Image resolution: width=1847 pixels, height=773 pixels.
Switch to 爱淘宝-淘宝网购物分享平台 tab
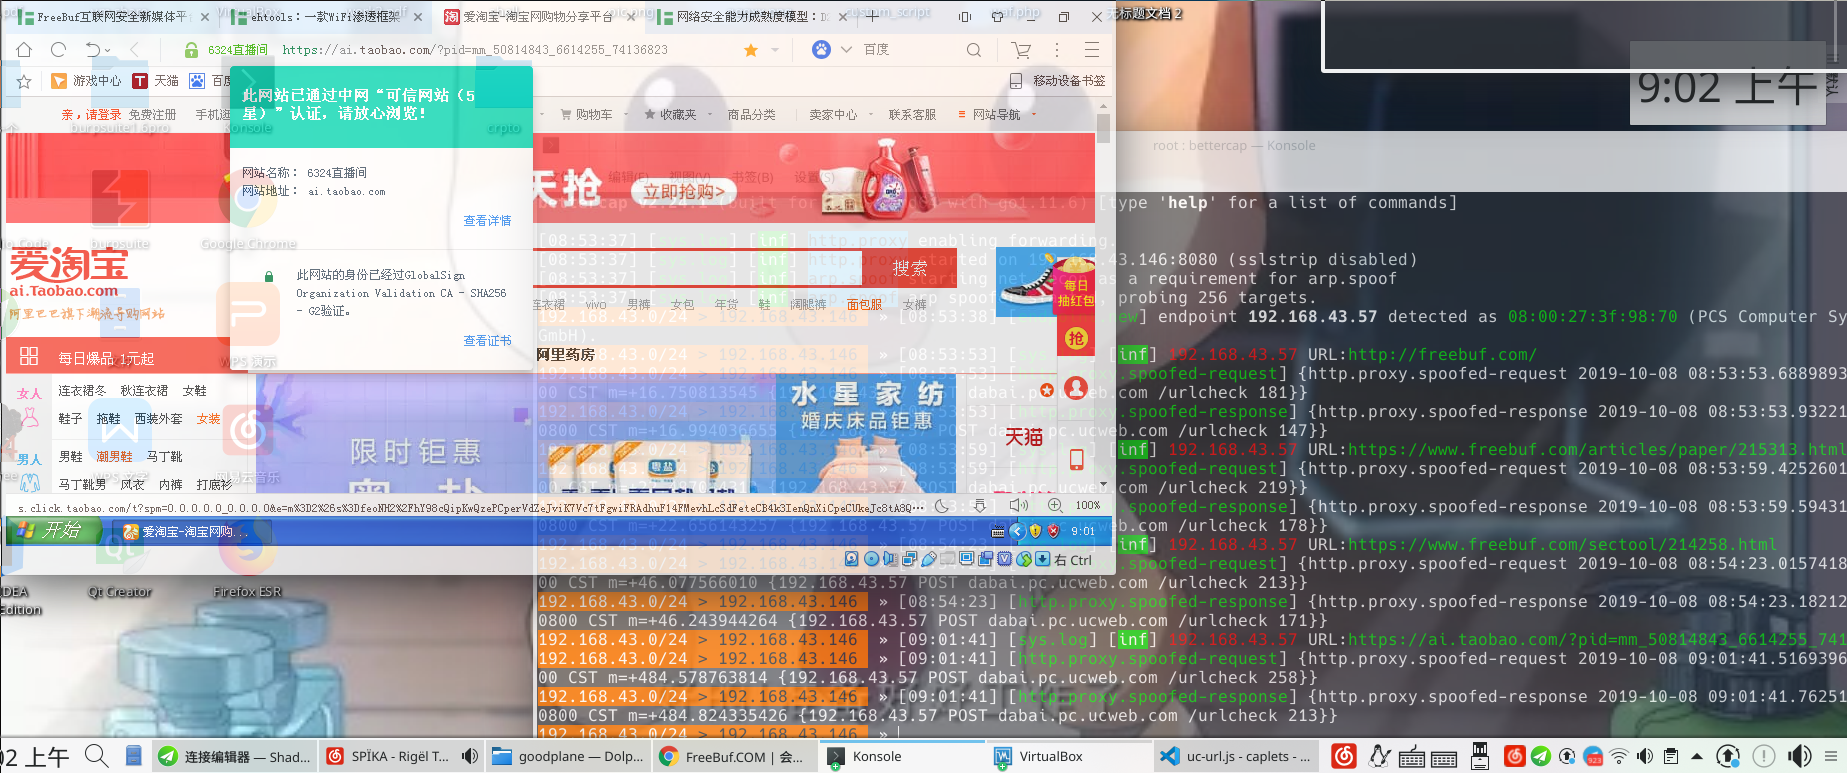click(537, 17)
